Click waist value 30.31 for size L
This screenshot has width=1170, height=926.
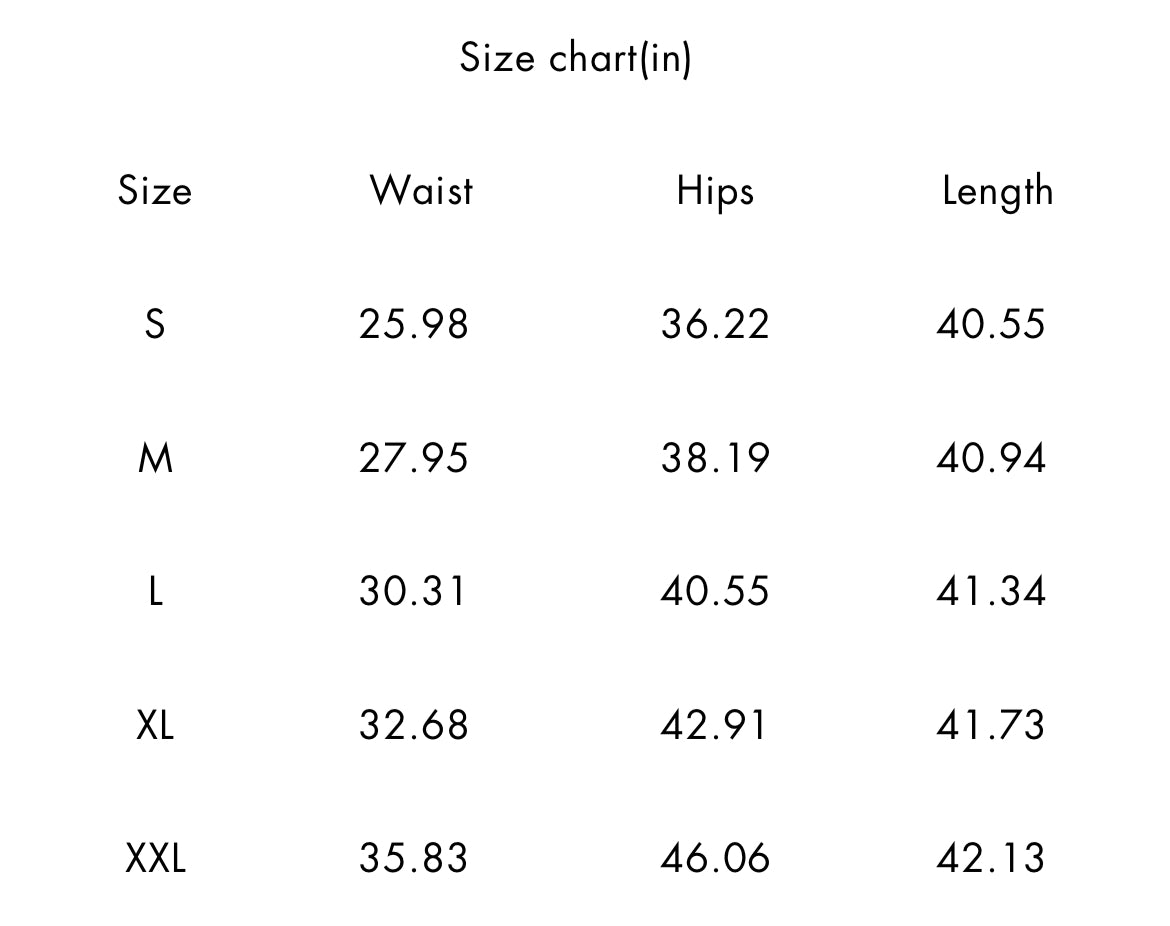click(x=414, y=591)
